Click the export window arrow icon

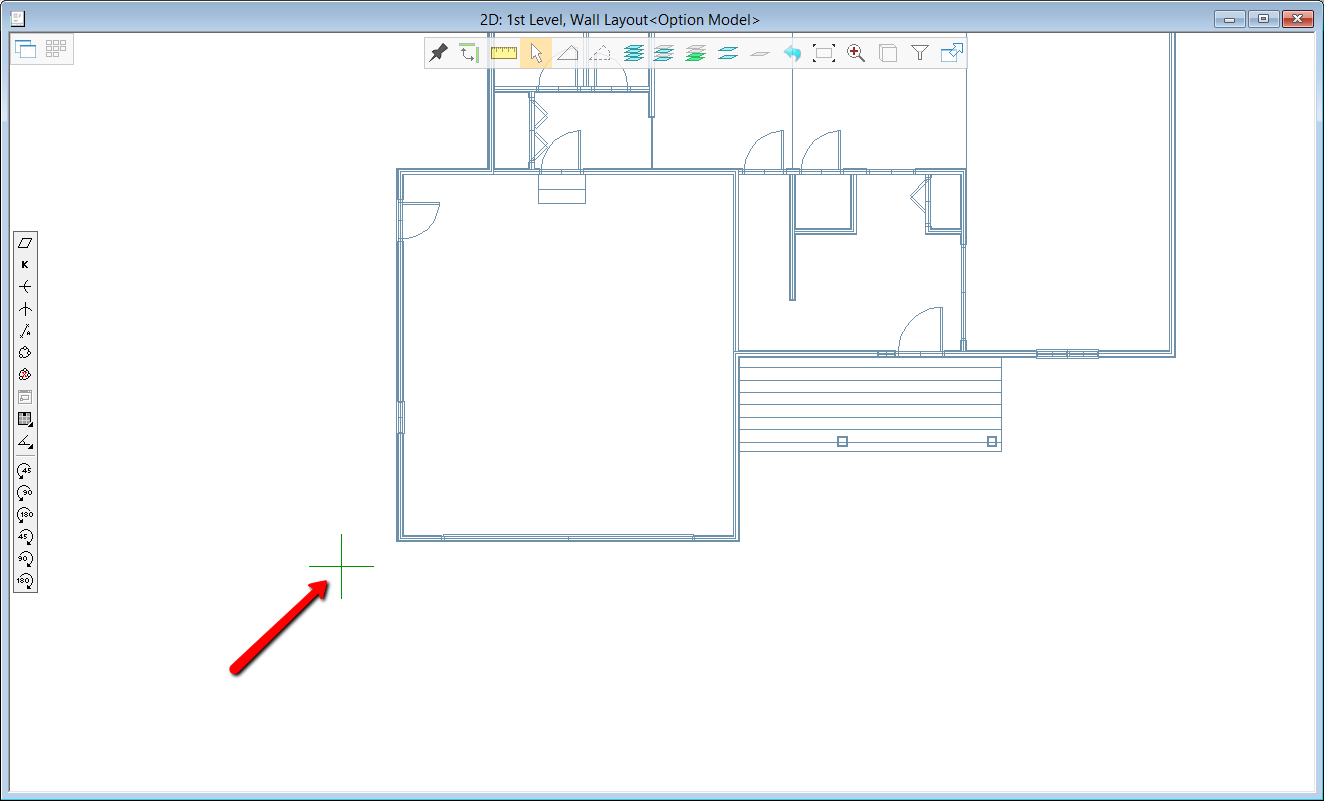(952, 53)
